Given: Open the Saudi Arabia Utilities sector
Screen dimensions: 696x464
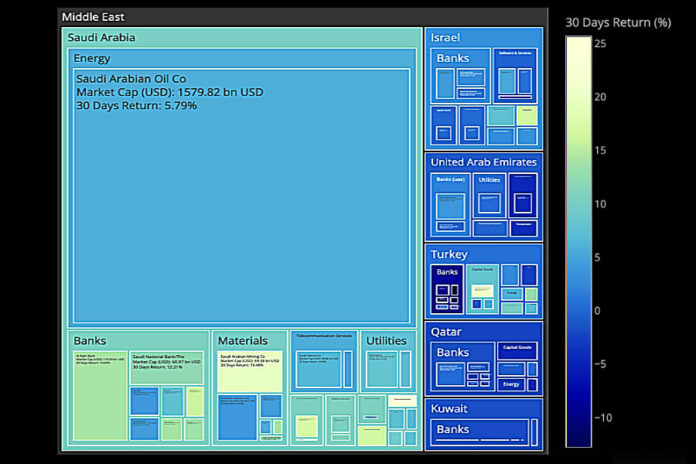Looking at the screenshot, I should pyautogui.click(x=386, y=341).
